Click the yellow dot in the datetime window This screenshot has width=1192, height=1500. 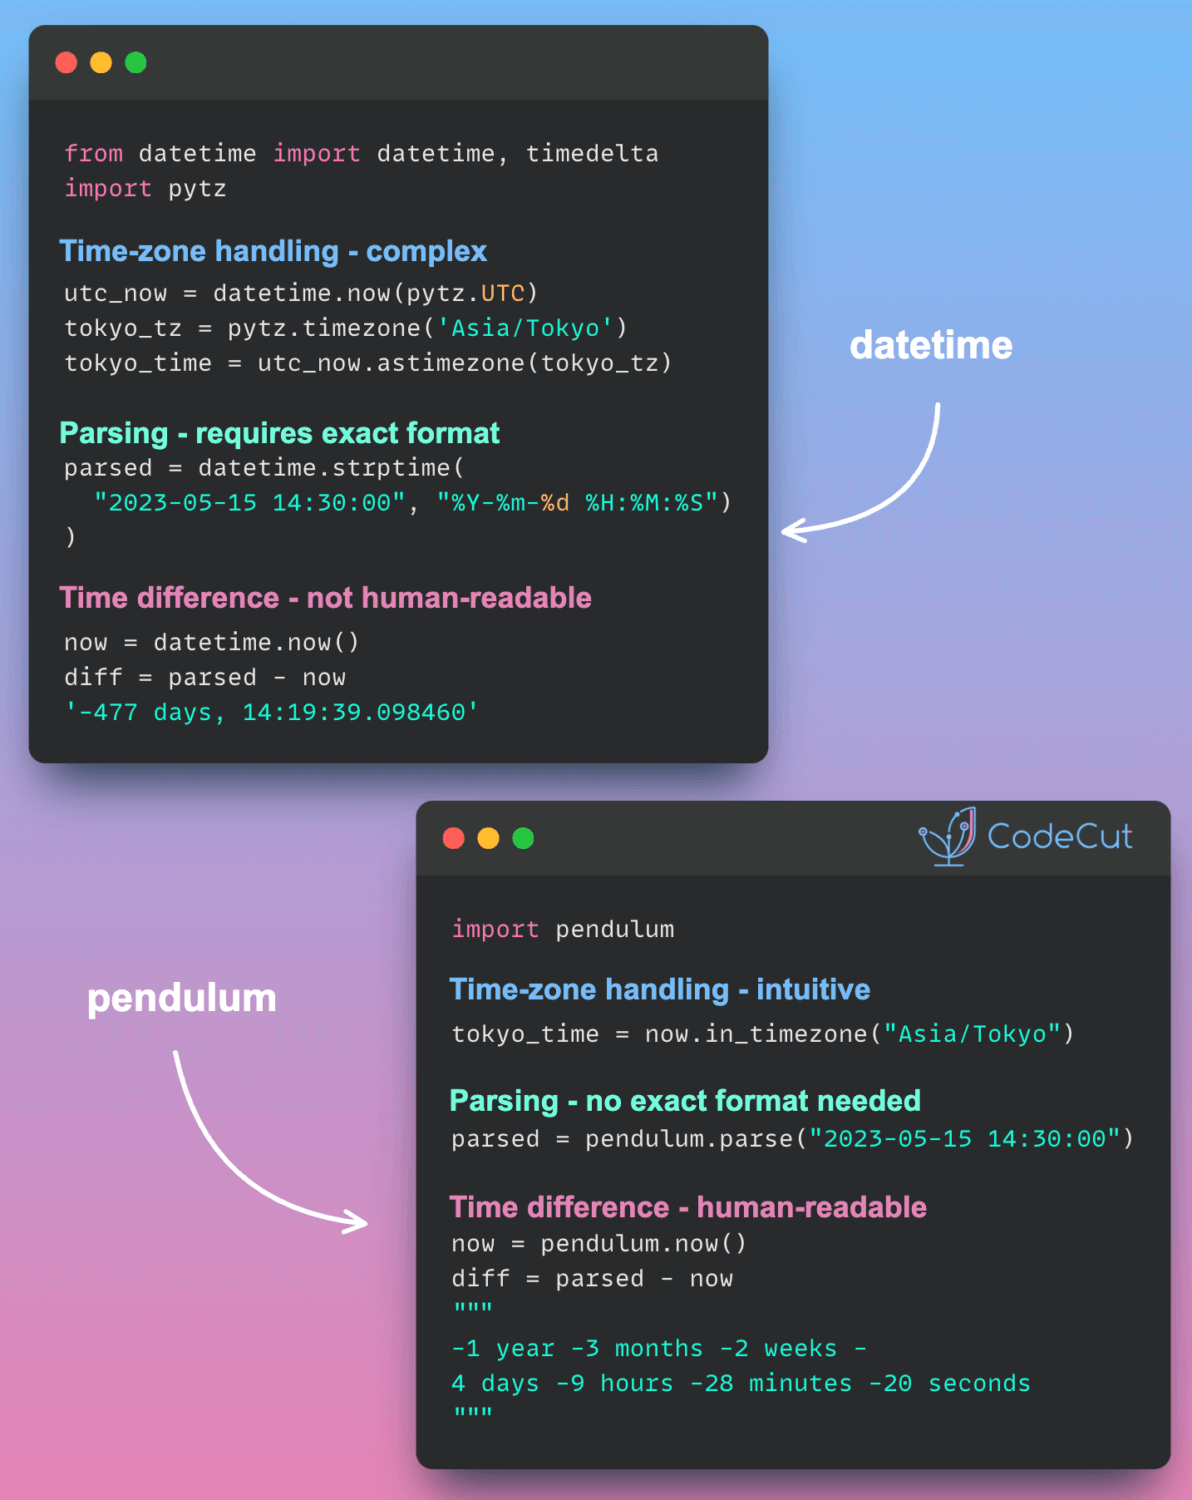[x=101, y=63]
